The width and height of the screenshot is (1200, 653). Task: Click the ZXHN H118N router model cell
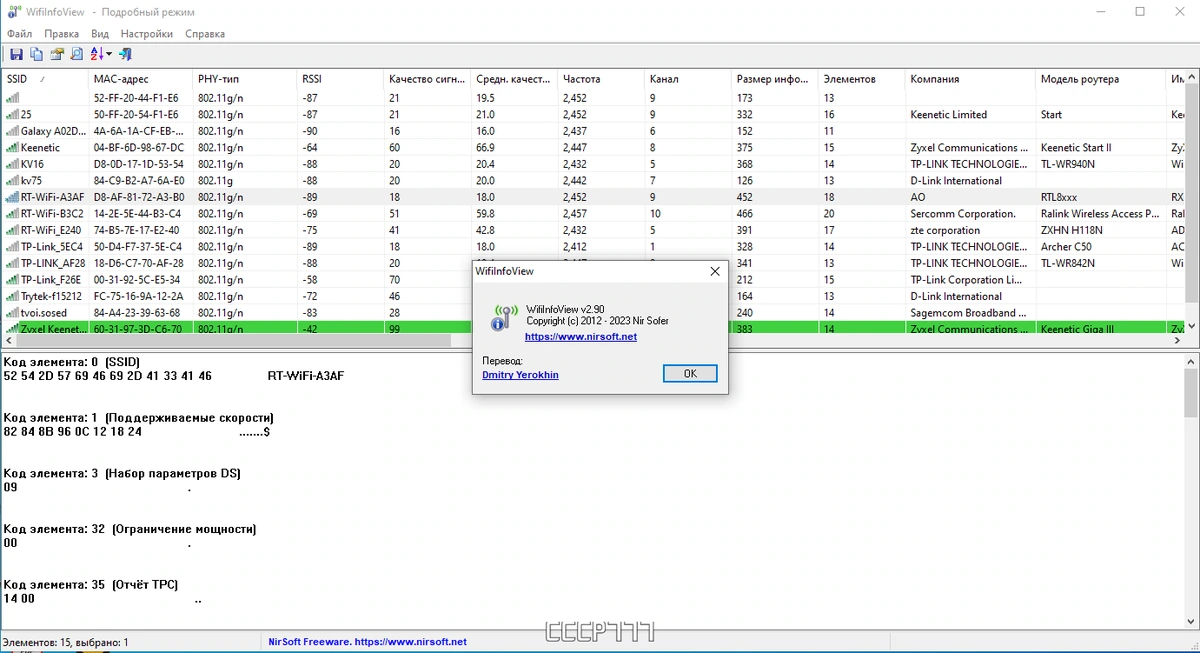[x=1074, y=230]
